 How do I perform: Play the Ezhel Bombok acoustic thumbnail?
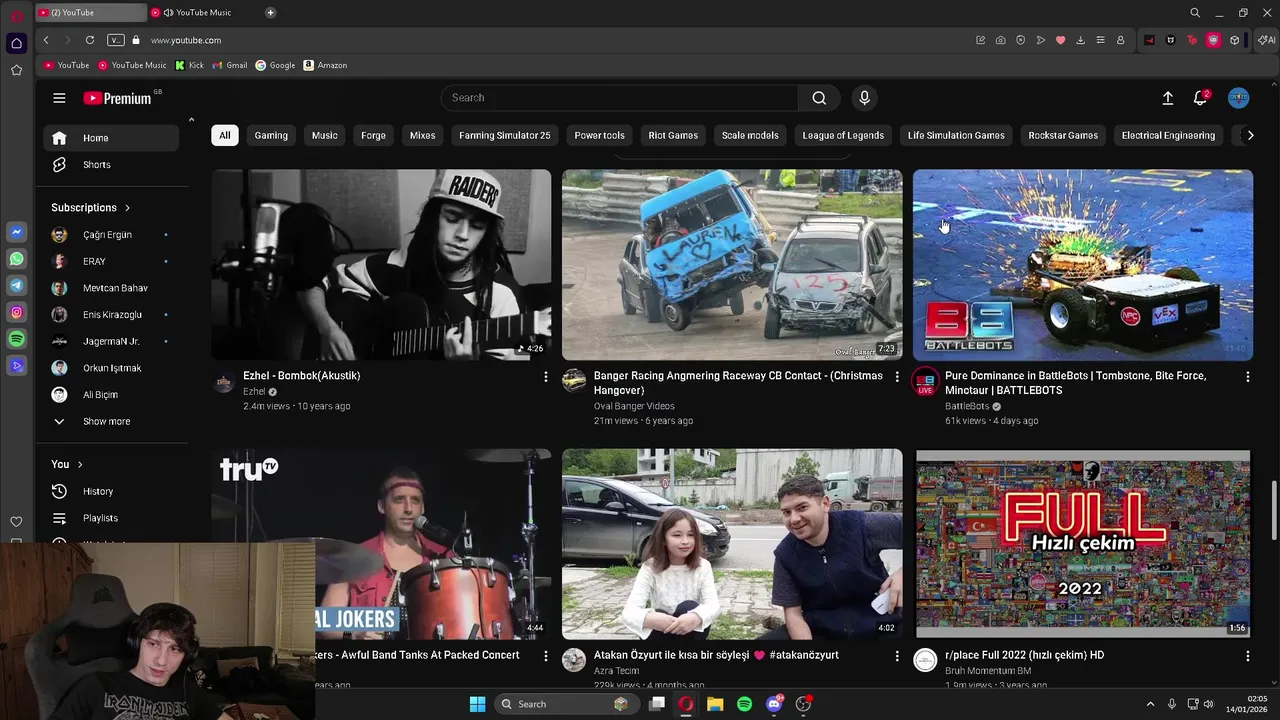381,265
